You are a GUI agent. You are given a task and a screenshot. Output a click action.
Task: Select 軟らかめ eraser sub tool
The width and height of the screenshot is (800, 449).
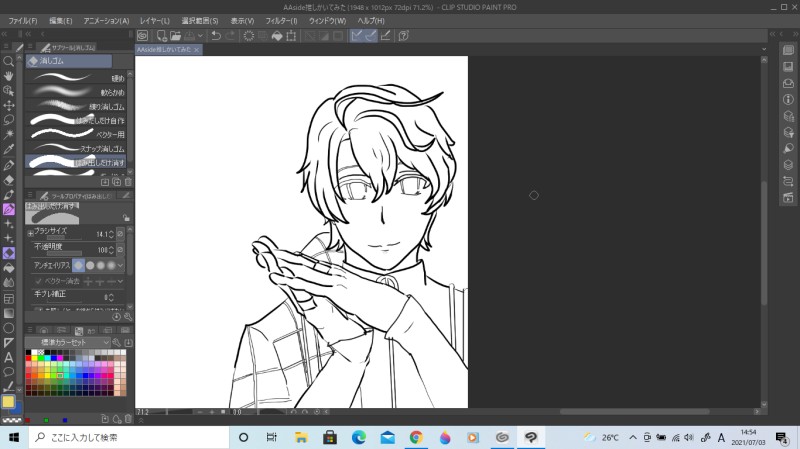76,92
